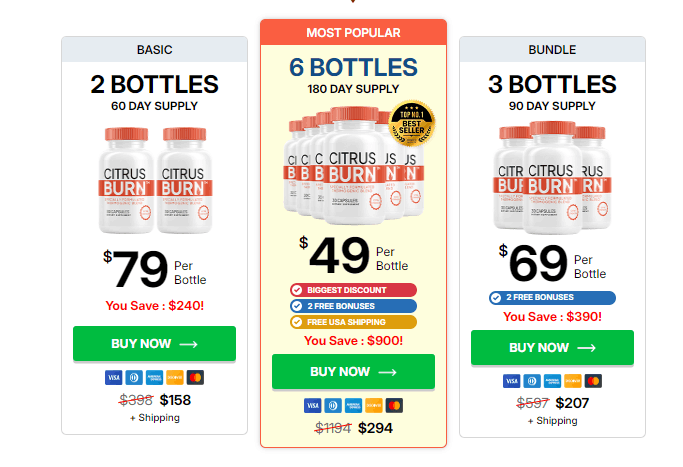This screenshot has height=467, width=683.
Task: Click the Biggest Discount checkmark badge
Action: pos(297,290)
